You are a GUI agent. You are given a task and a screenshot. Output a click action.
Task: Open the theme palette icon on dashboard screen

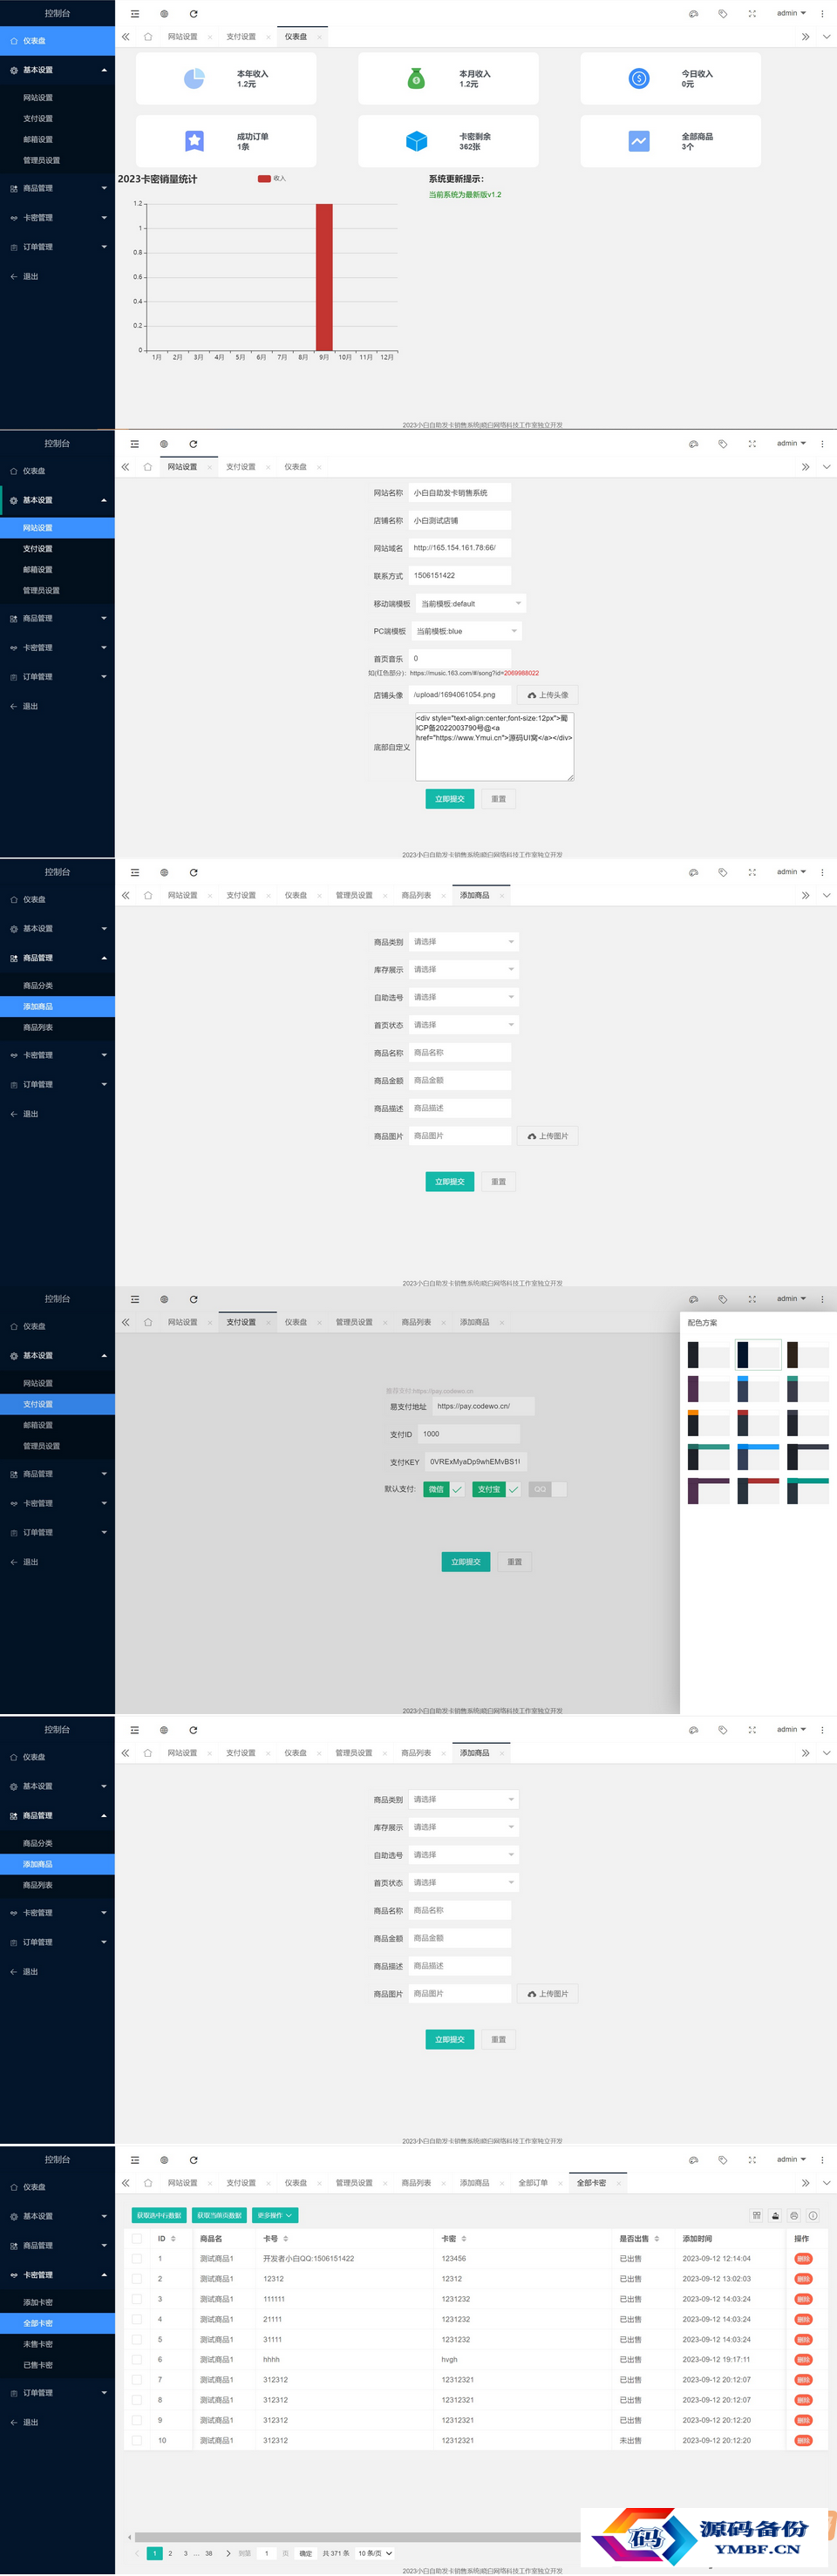693,14
